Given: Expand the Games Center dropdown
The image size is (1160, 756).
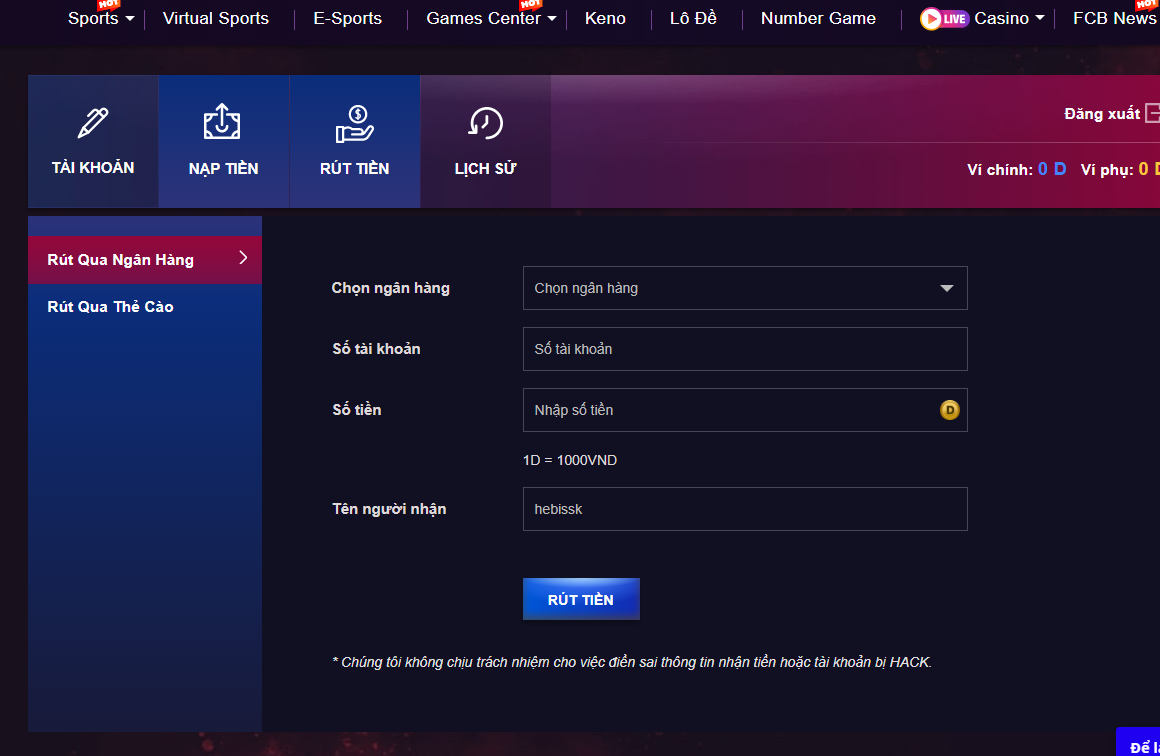Looking at the screenshot, I should click(x=552, y=19).
